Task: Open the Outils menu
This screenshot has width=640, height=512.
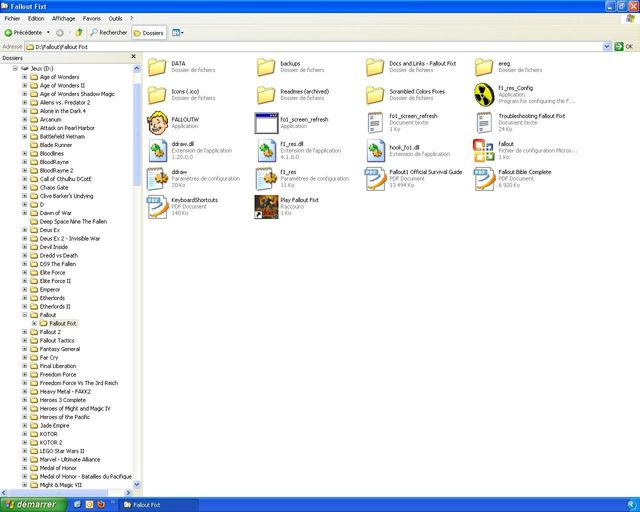Action: point(115,18)
